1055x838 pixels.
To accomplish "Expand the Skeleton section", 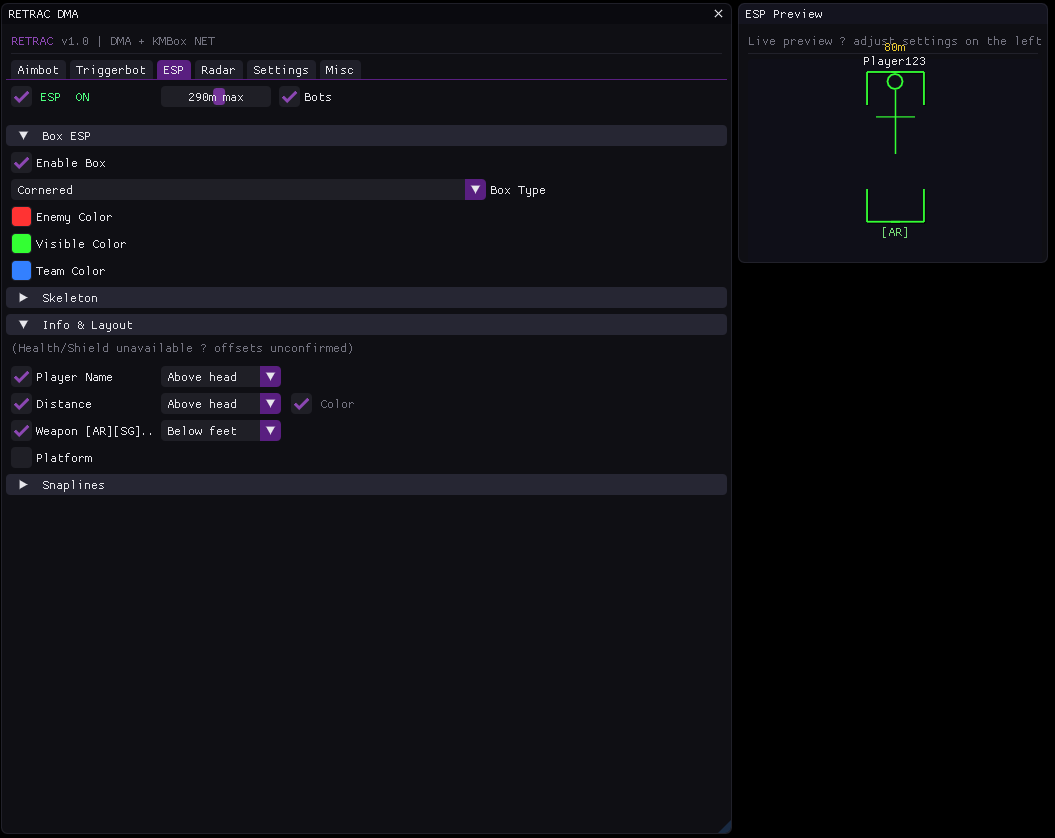I will (366, 298).
